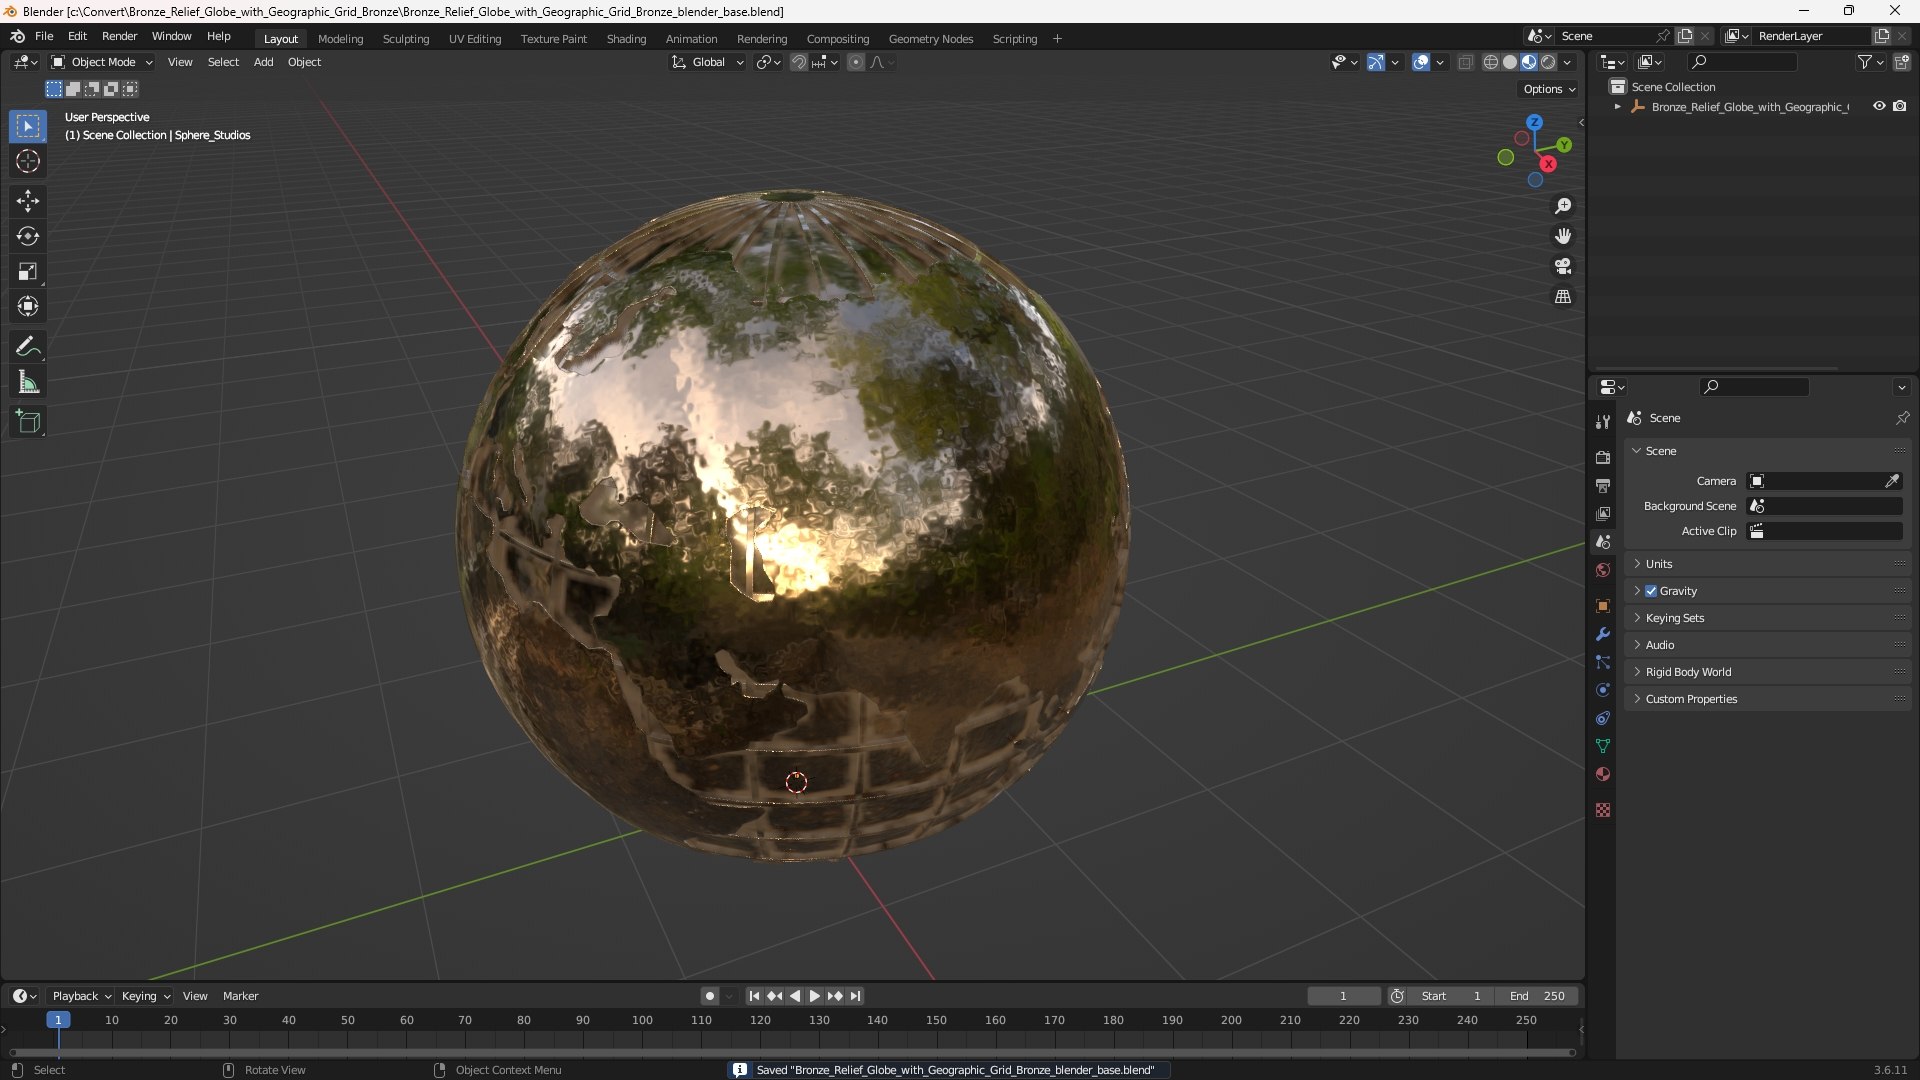Open the Texture checkerboard properties tab
This screenshot has width=1920, height=1080.
[x=1603, y=810]
